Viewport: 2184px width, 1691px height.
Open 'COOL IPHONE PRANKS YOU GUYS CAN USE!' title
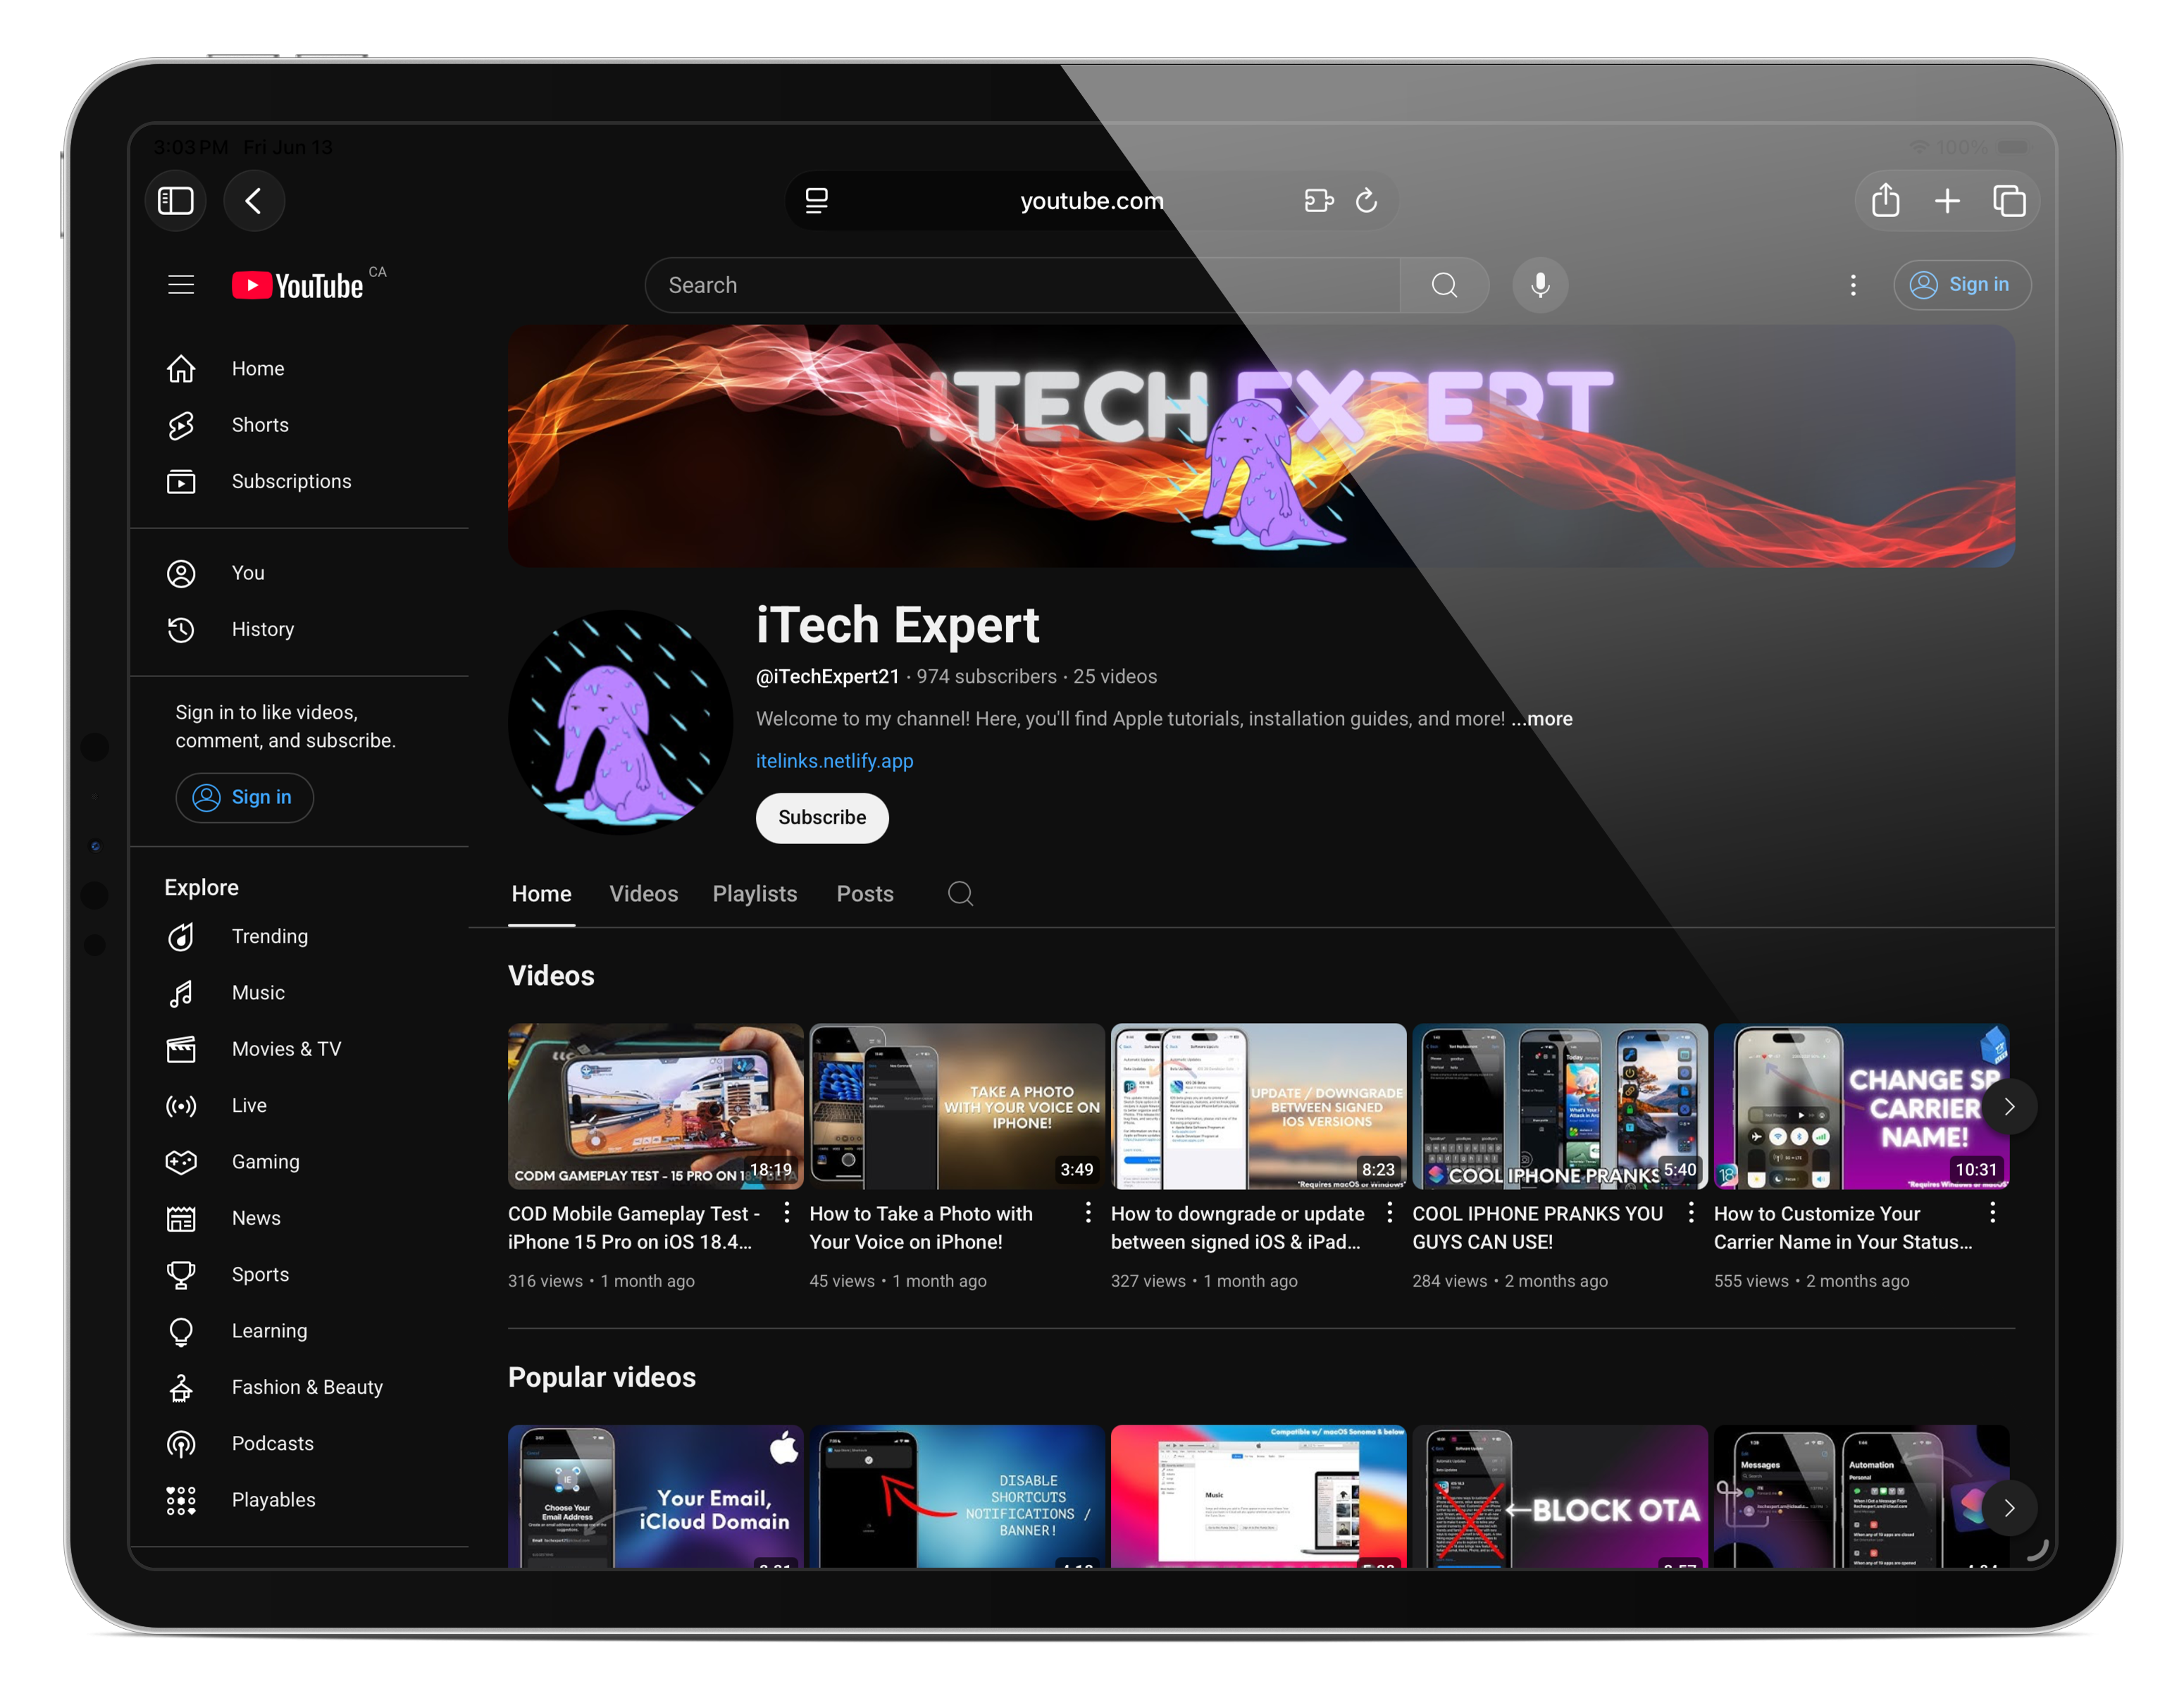(1538, 1228)
